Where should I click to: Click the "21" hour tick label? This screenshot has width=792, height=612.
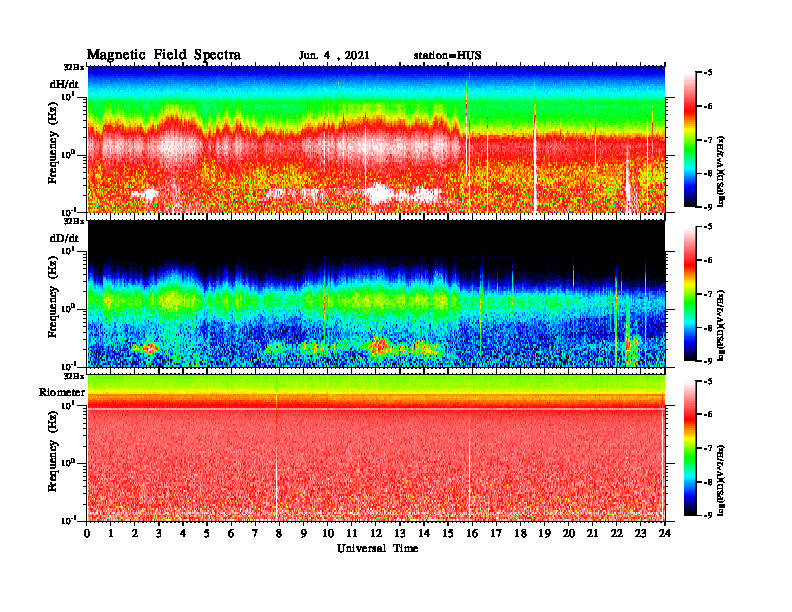[592, 533]
